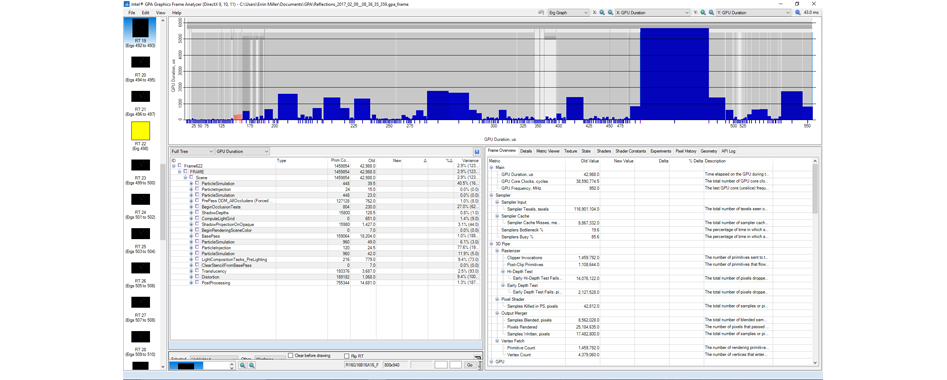Open the Help menu
Viewport: 947px width, 380px height.
[x=176, y=12]
